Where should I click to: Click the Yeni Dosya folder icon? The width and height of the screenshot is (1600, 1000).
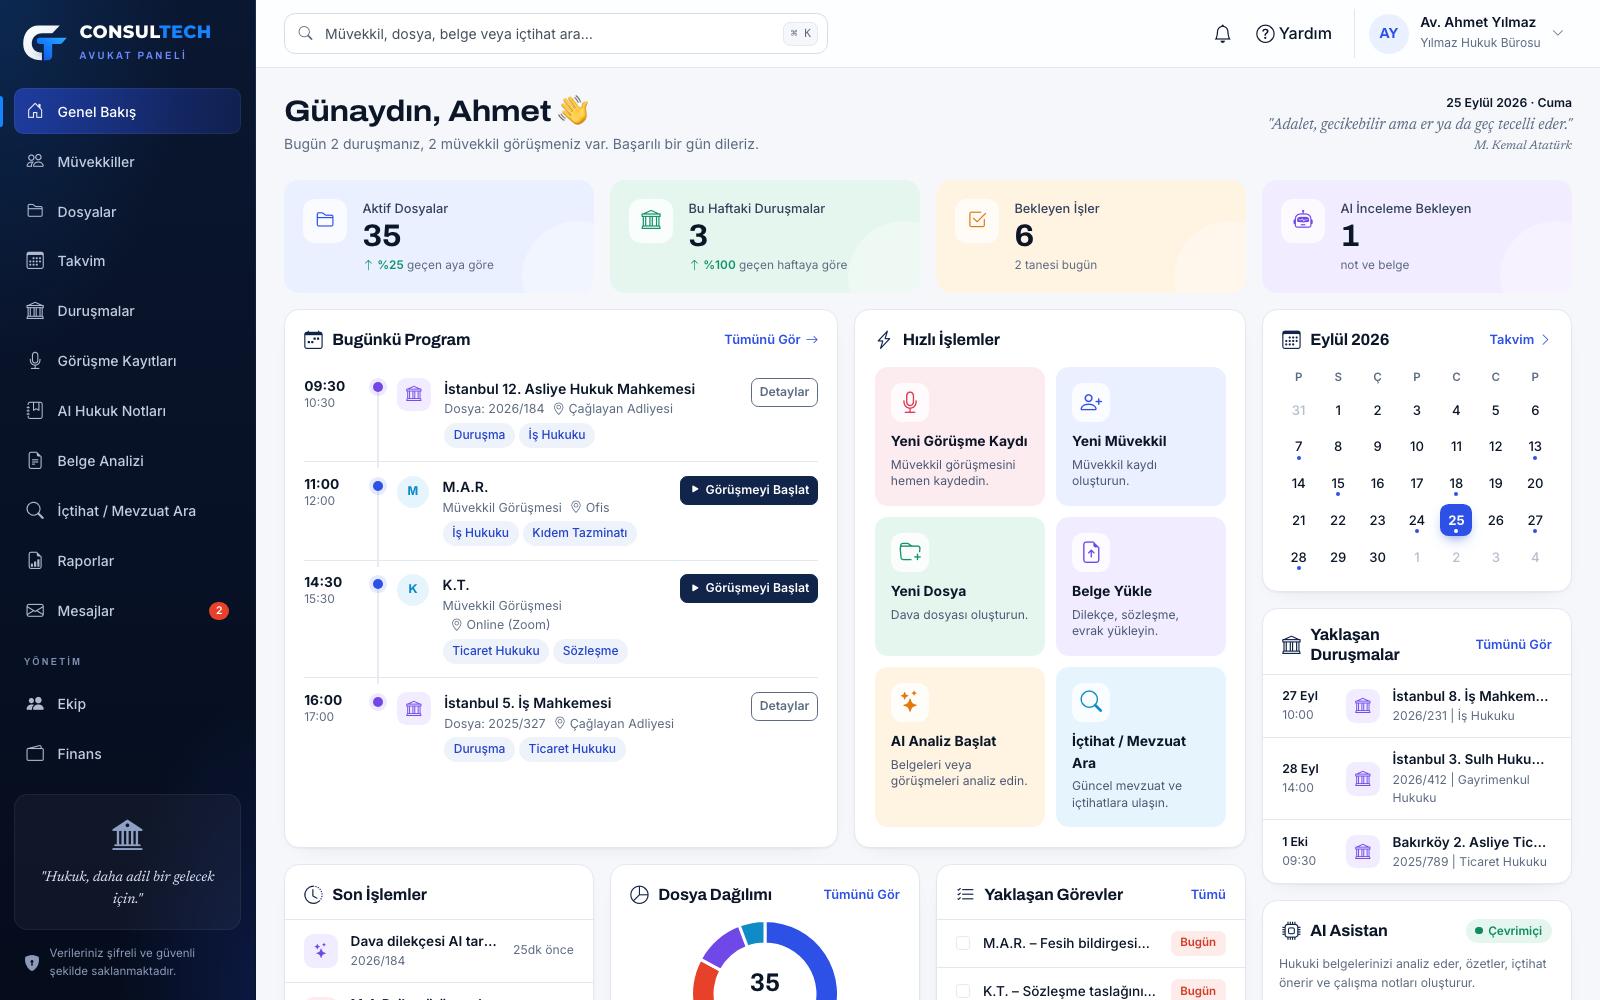point(910,552)
